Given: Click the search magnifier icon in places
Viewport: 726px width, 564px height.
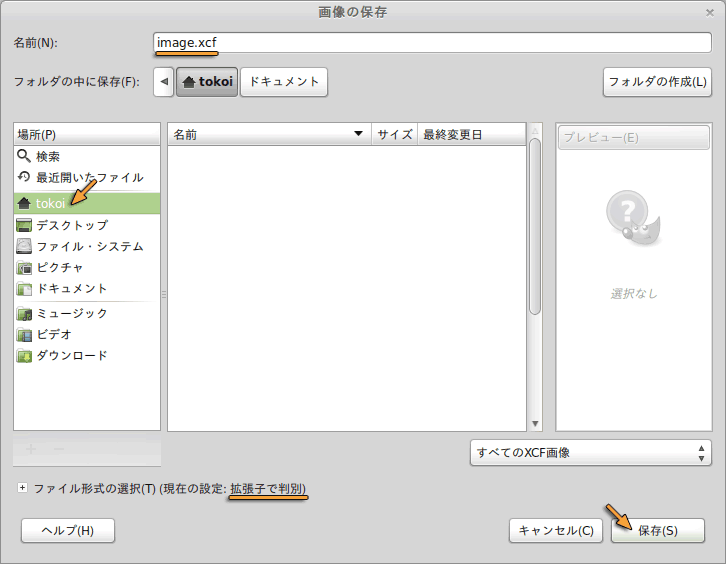Looking at the screenshot, I should (24, 156).
